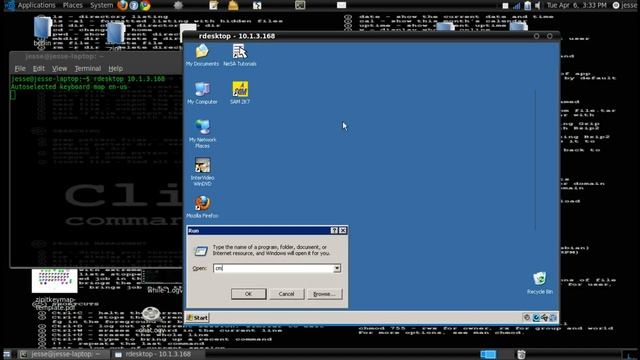Click the rdesktop window title bar
Screen dimensions: 640x360
click(x=371, y=36)
